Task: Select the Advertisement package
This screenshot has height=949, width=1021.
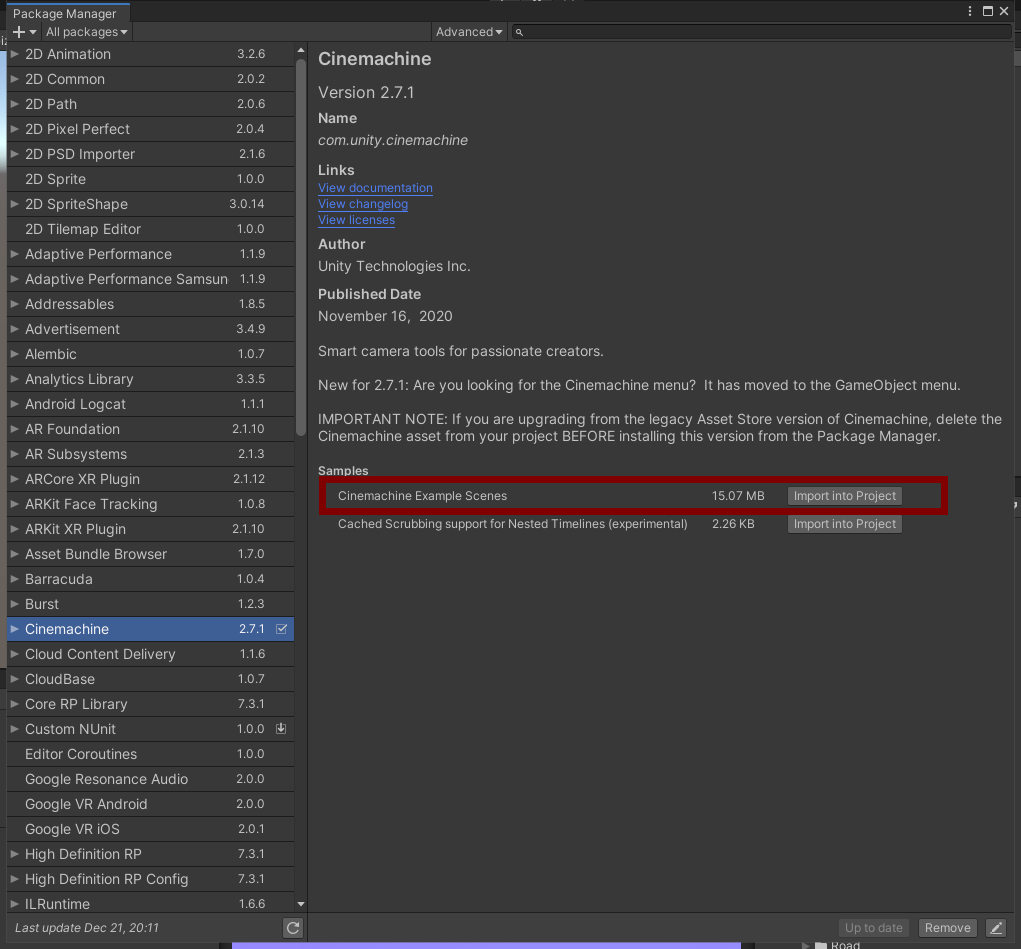Action: [x=150, y=329]
